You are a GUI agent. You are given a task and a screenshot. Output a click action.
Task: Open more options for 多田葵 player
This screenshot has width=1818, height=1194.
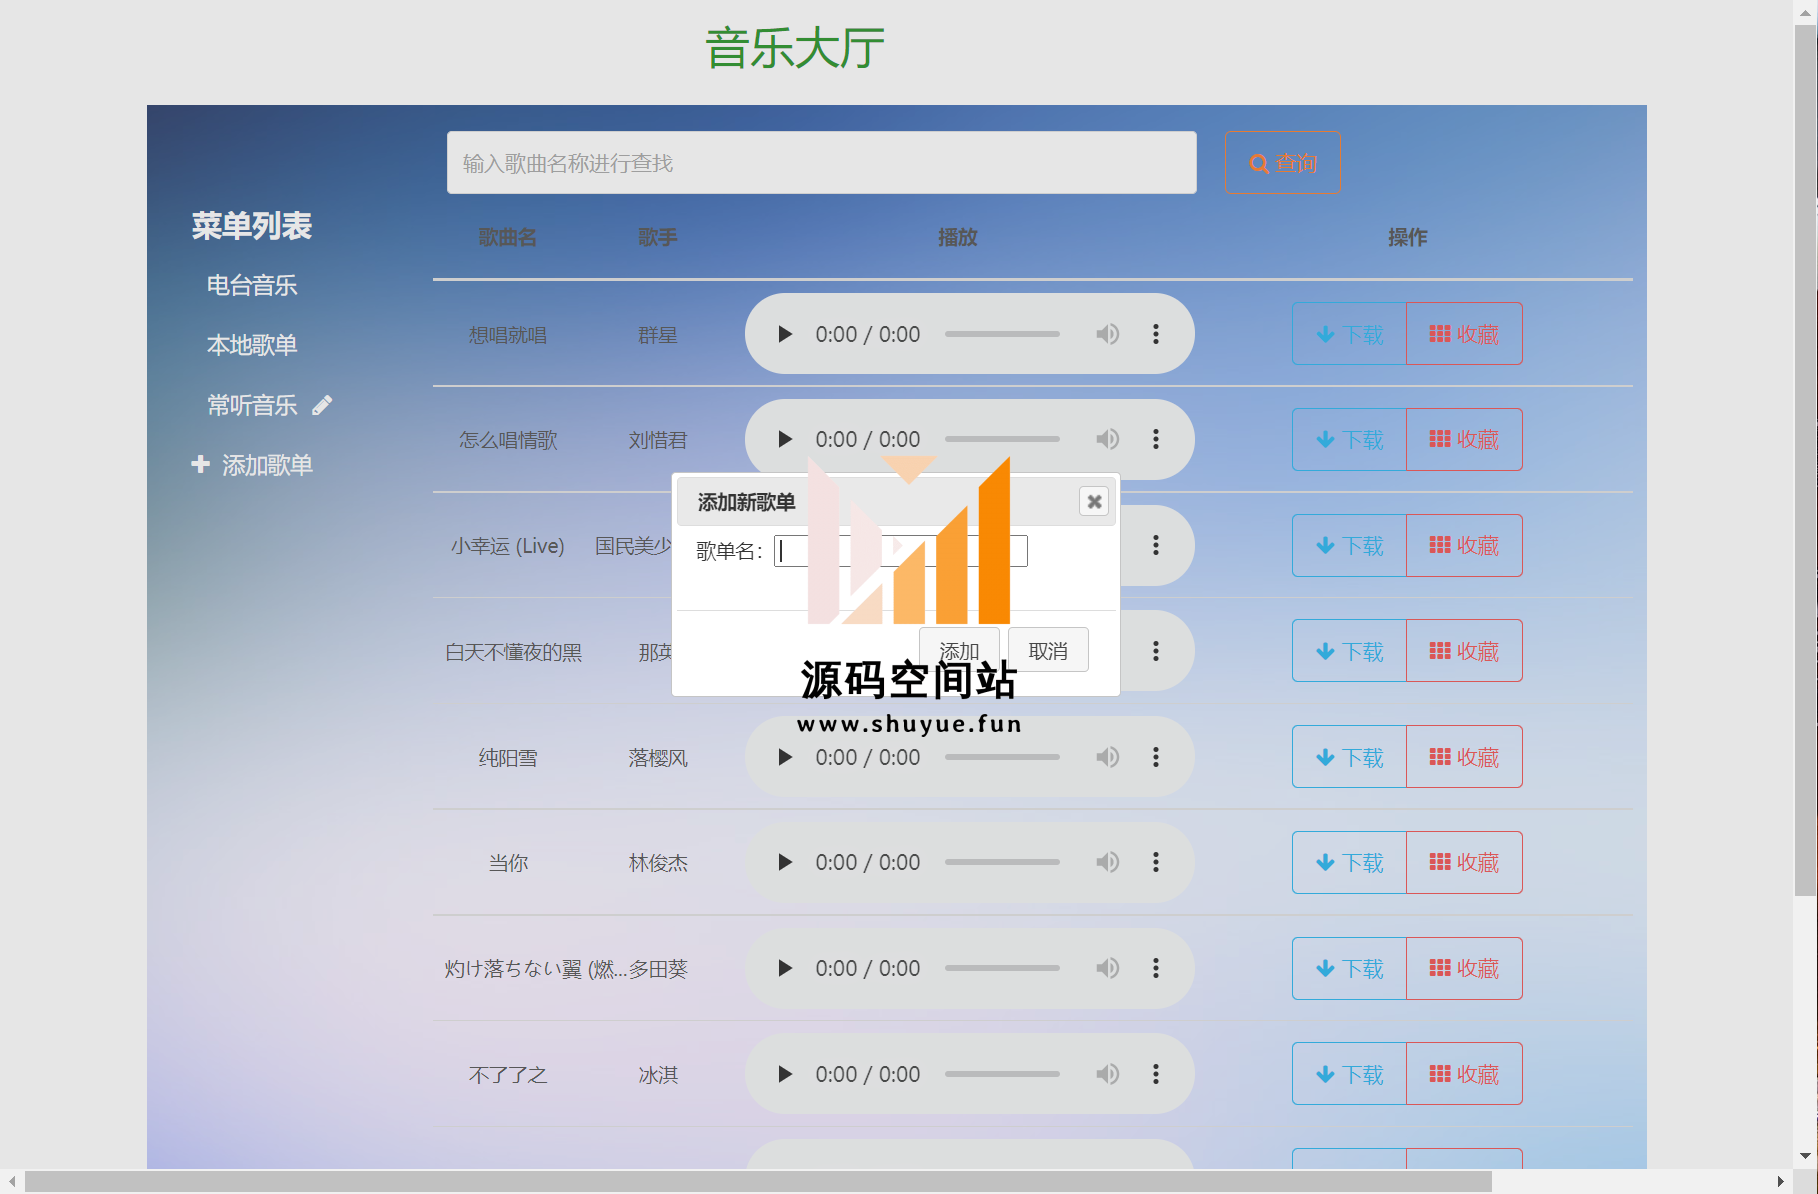click(1156, 968)
